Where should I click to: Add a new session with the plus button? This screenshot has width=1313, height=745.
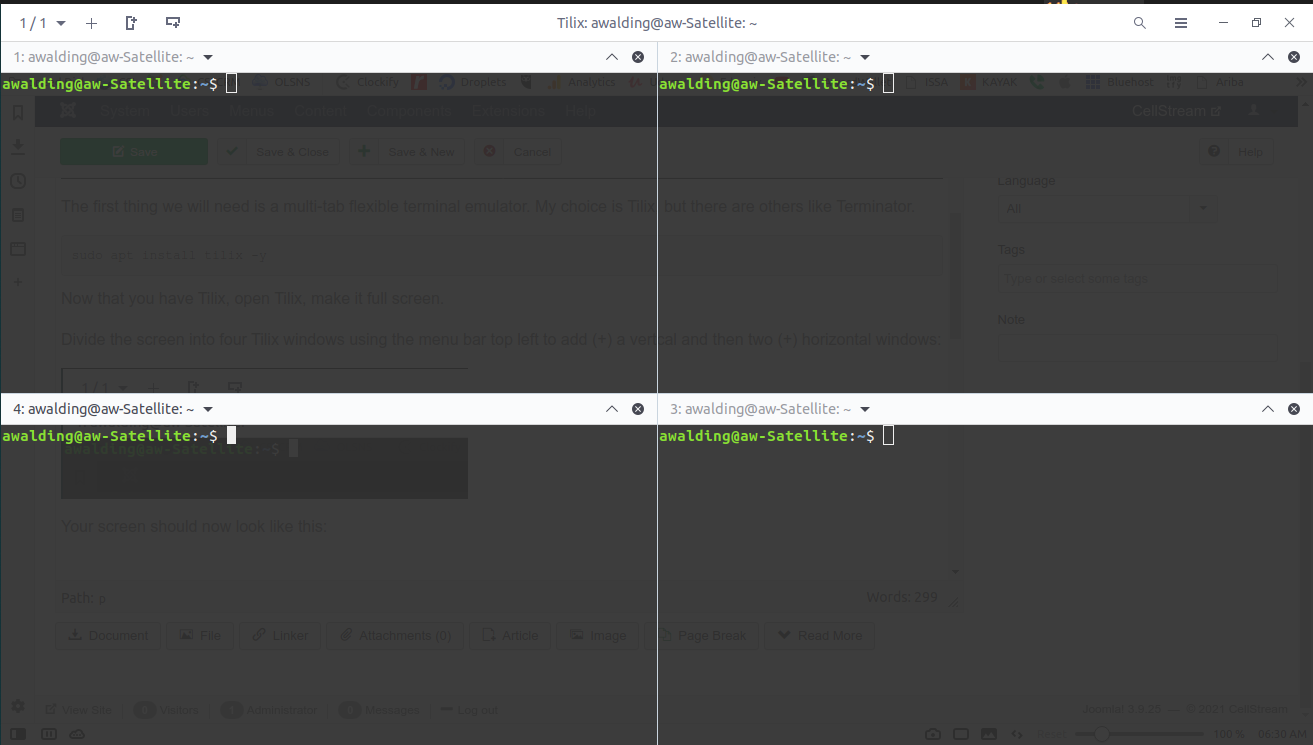(x=91, y=23)
